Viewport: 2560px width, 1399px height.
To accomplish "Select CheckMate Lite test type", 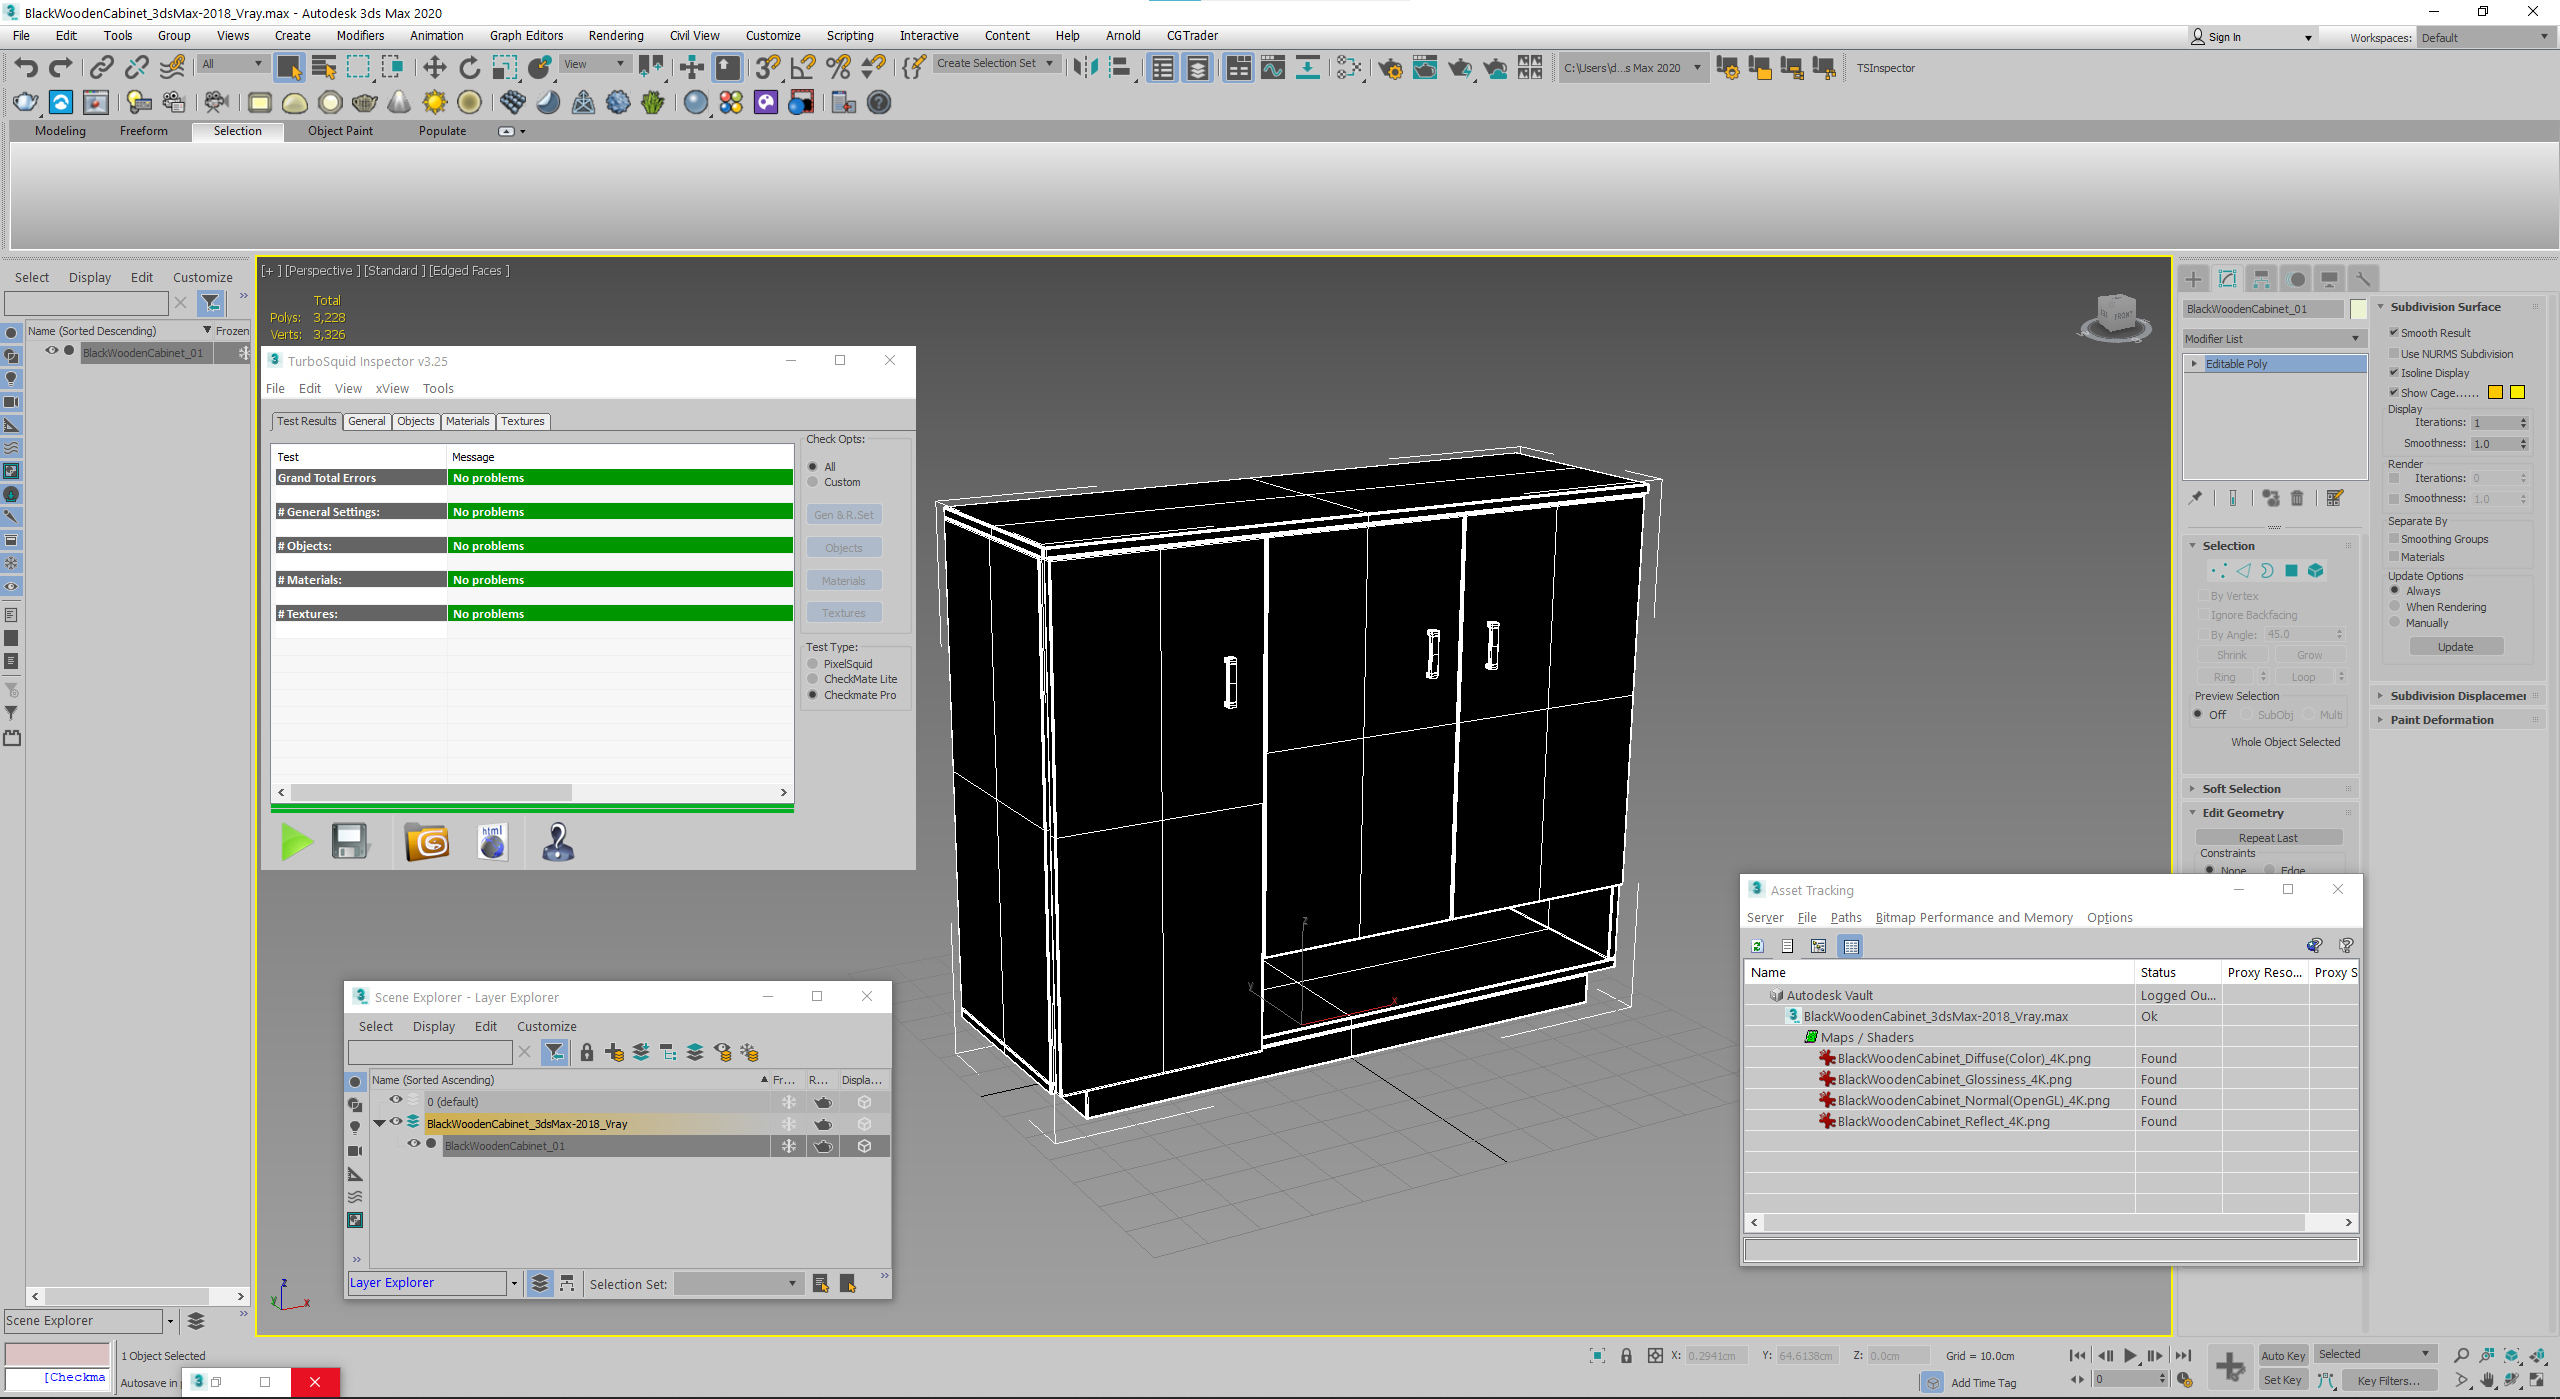I will coord(813,679).
